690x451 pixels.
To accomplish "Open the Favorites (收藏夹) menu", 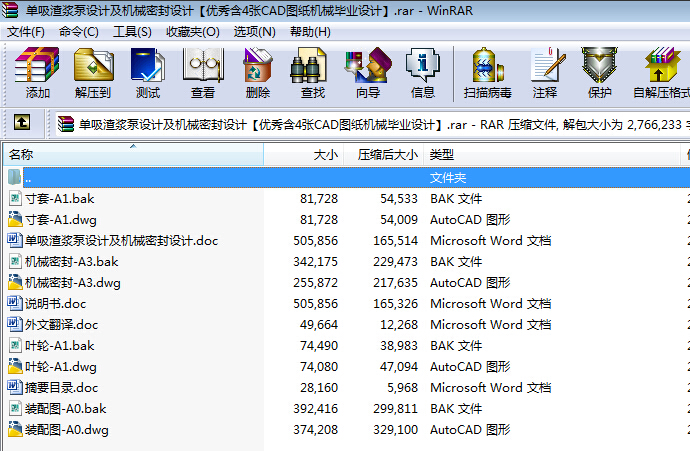I will point(193,32).
